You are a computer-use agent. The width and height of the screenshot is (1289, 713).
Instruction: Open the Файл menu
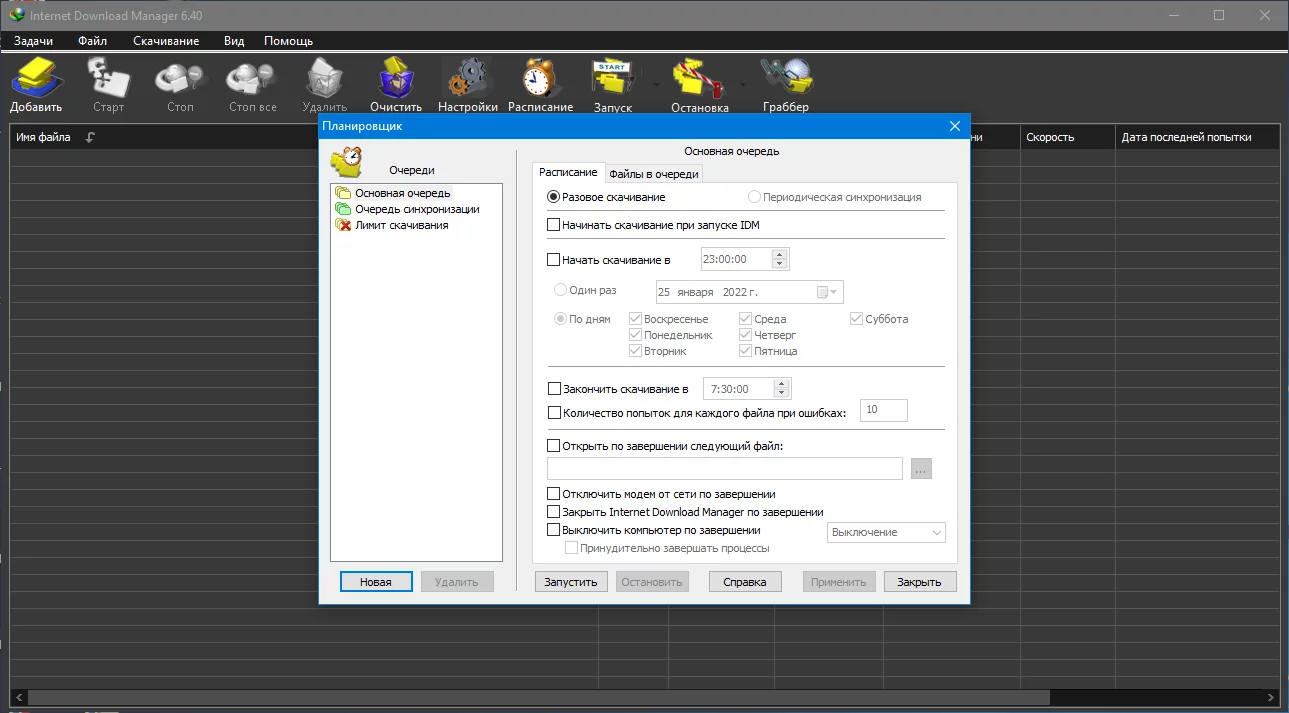point(93,41)
